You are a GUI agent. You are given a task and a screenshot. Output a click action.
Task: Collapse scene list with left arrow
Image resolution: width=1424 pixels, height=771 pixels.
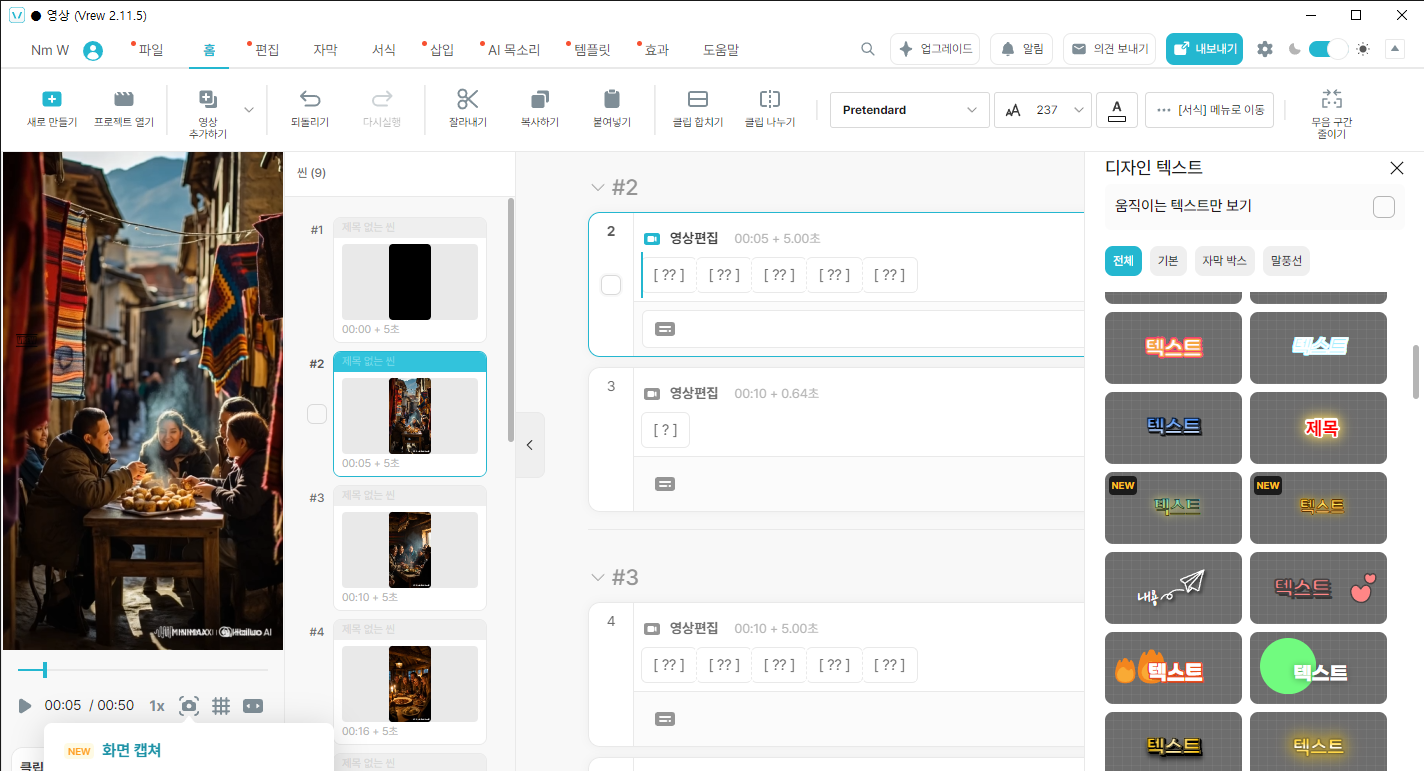pyautogui.click(x=530, y=445)
